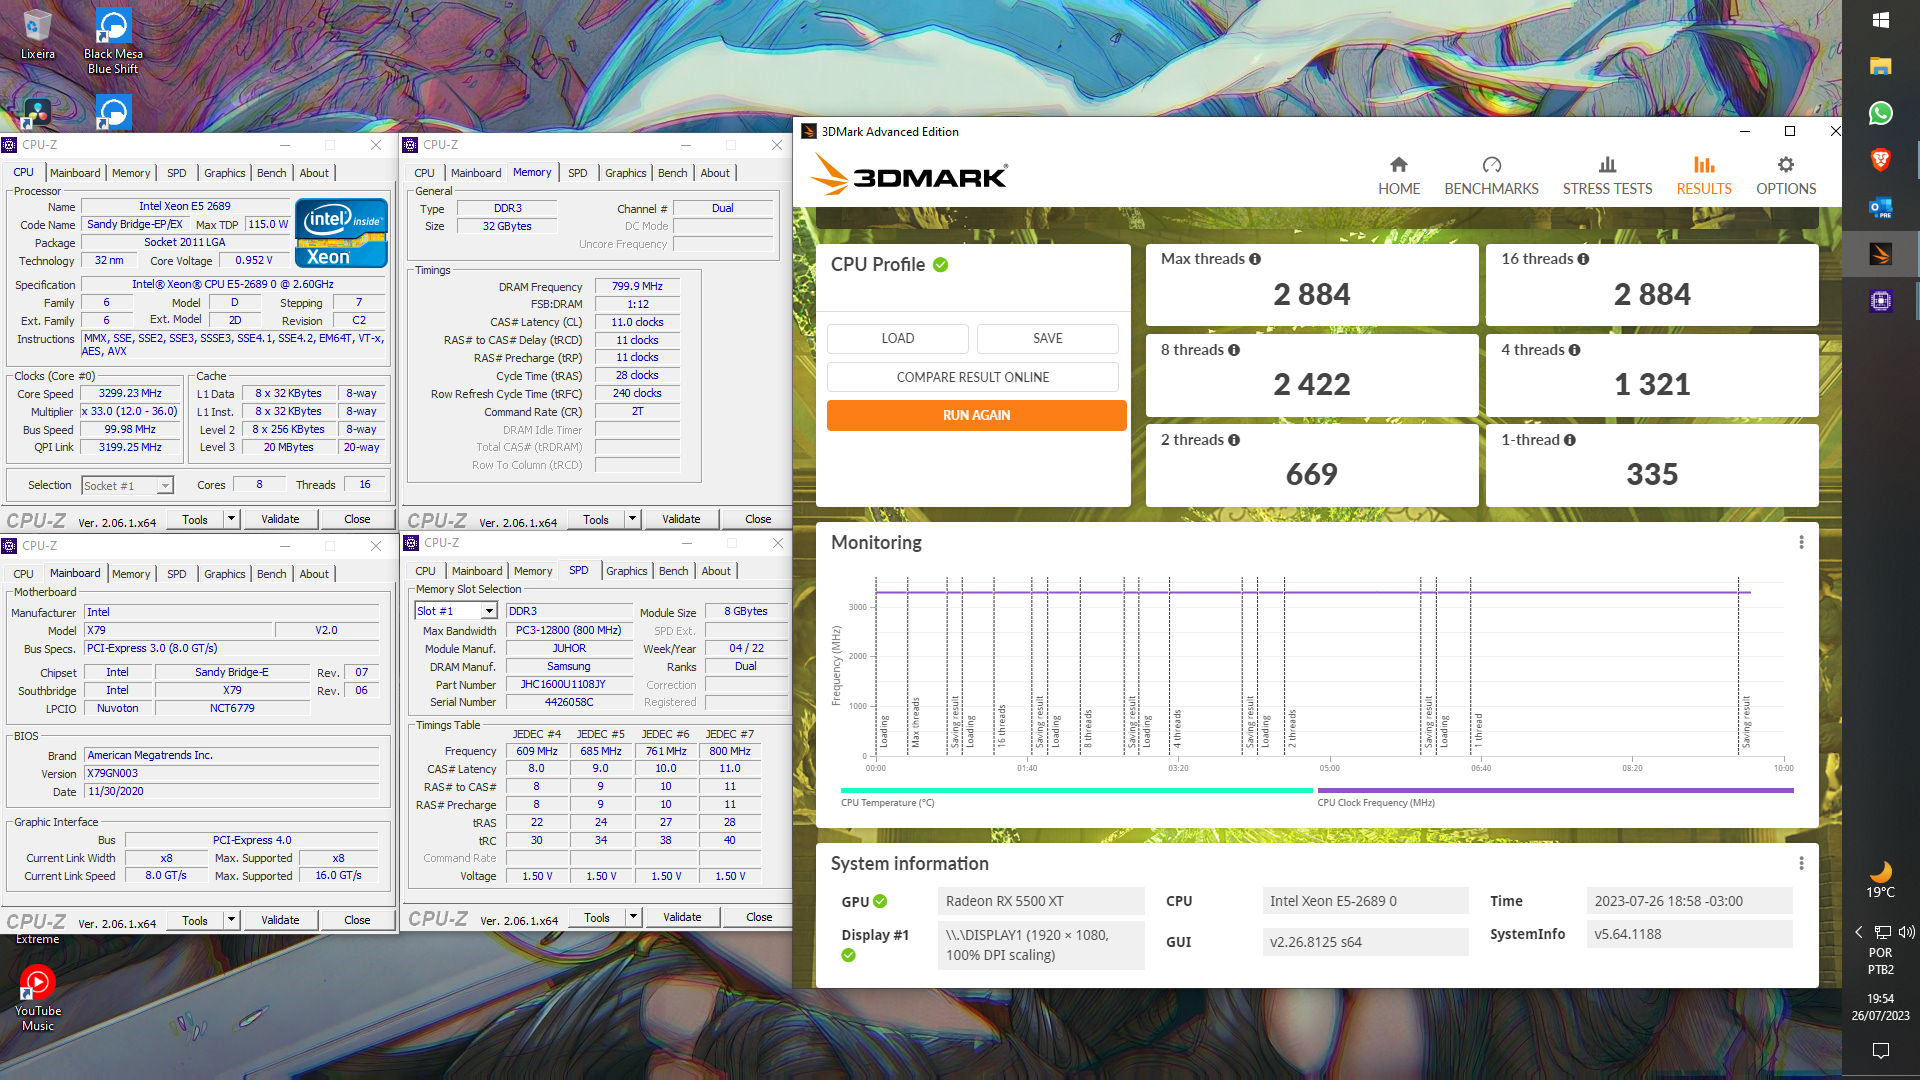The width and height of the screenshot is (1920, 1080).
Task: Switch to SPD tab in CPU-Z Mainboard window
Action: [x=177, y=574]
